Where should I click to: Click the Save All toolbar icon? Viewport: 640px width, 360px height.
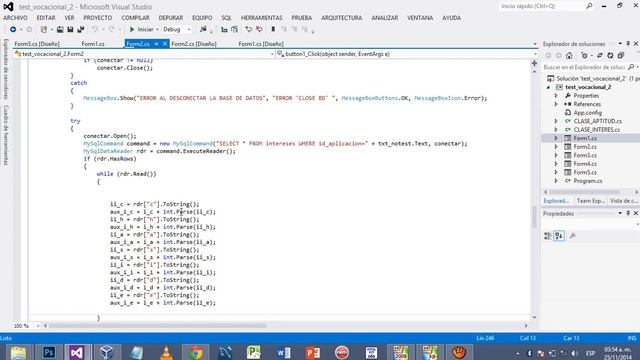coord(81,29)
